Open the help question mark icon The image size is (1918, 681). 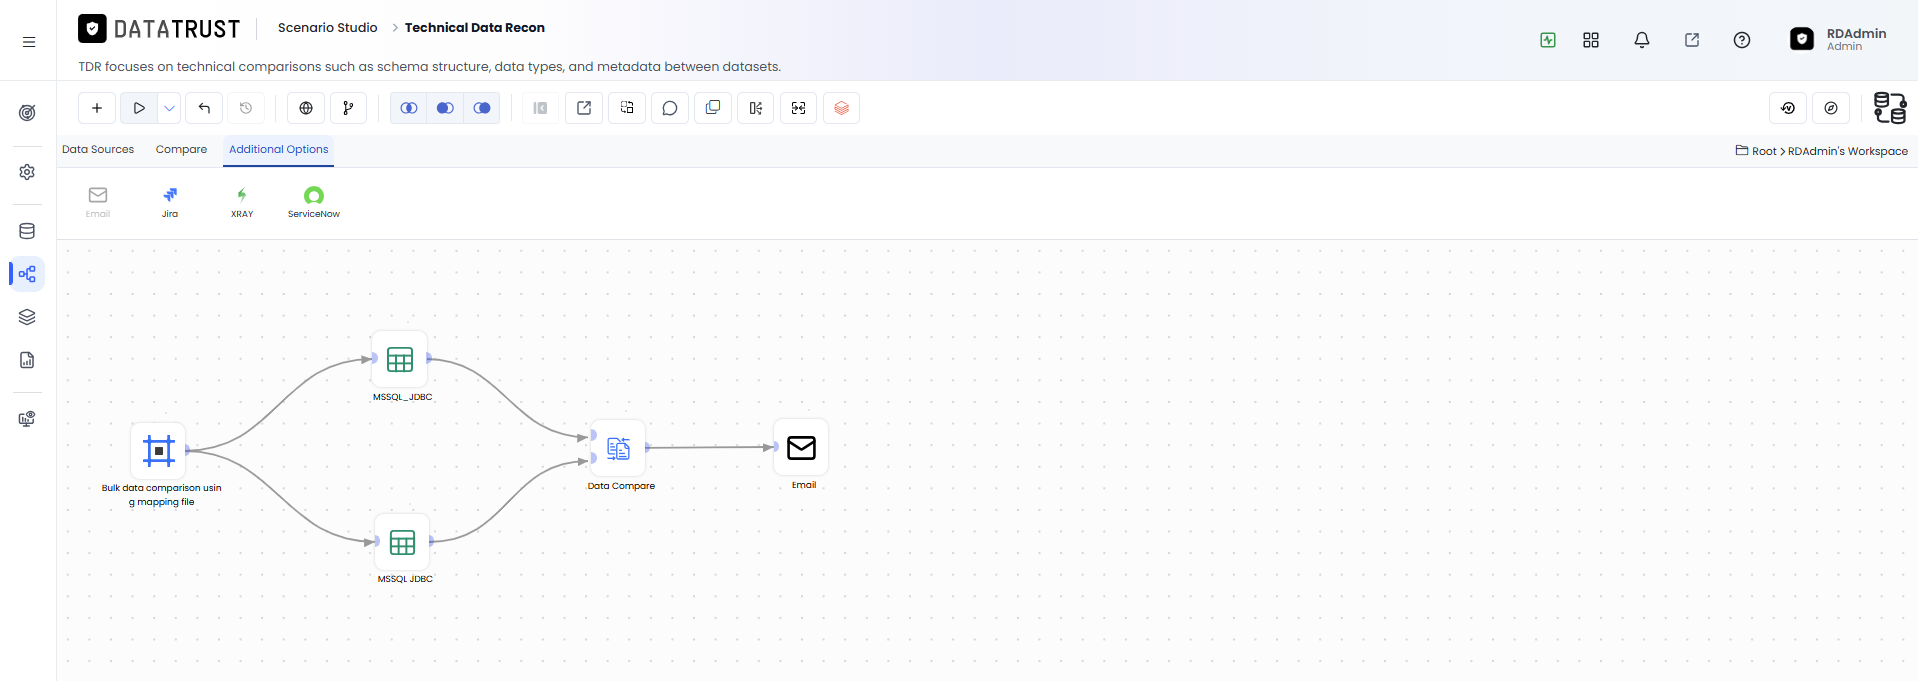[1742, 40]
